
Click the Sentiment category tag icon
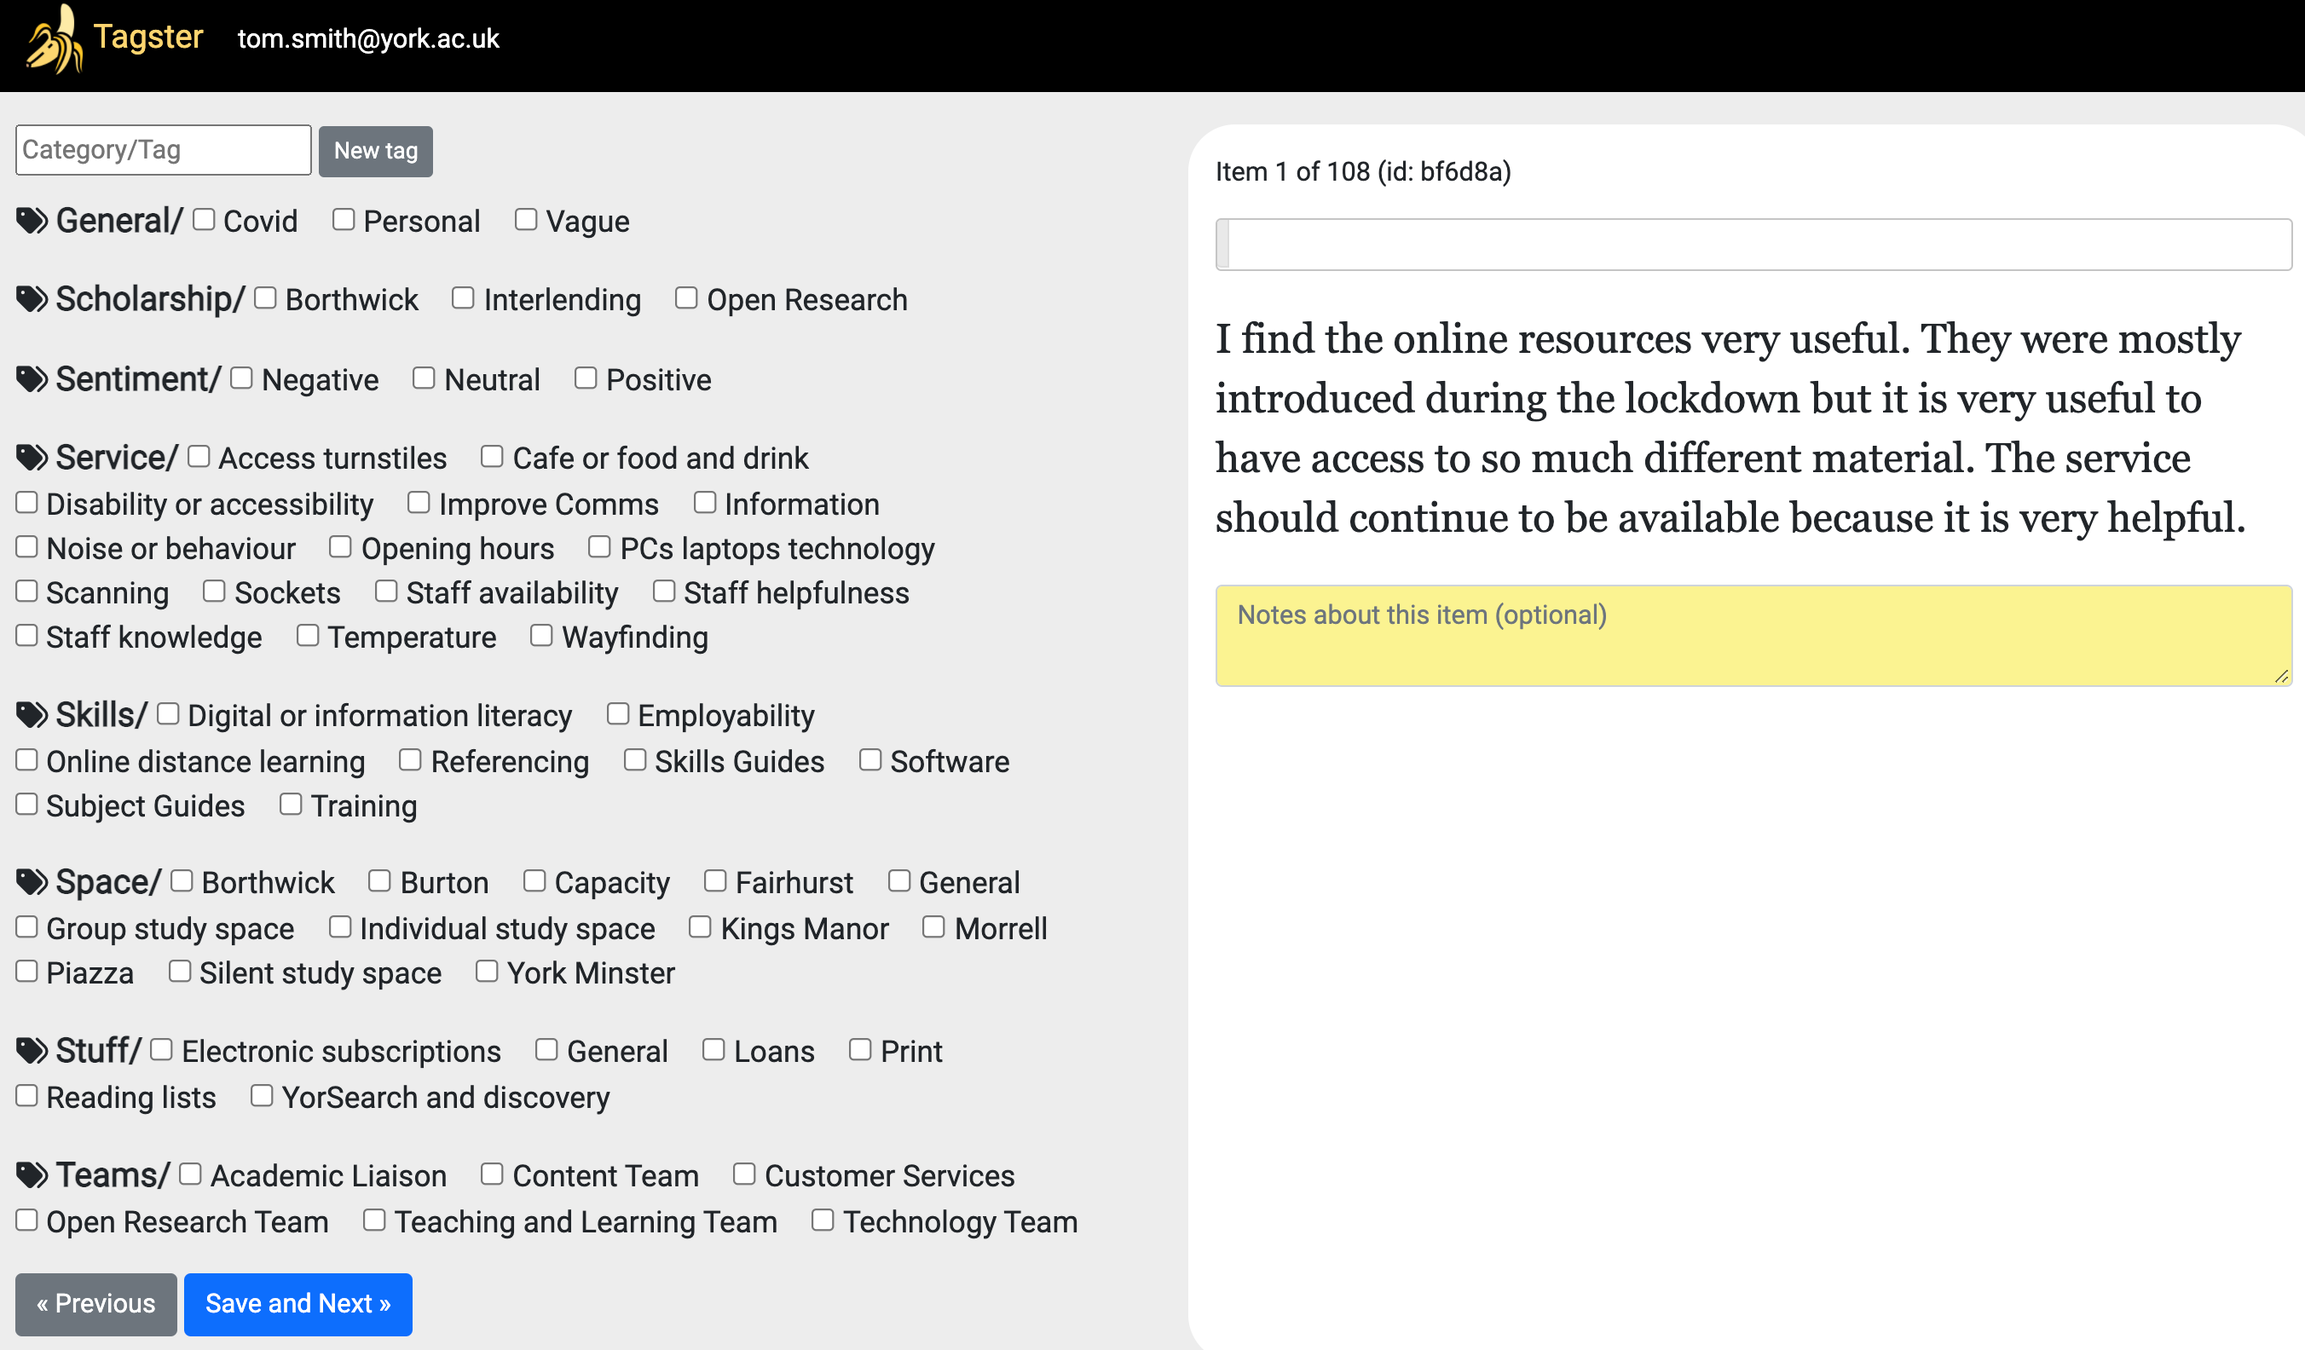pyautogui.click(x=32, y=379)
